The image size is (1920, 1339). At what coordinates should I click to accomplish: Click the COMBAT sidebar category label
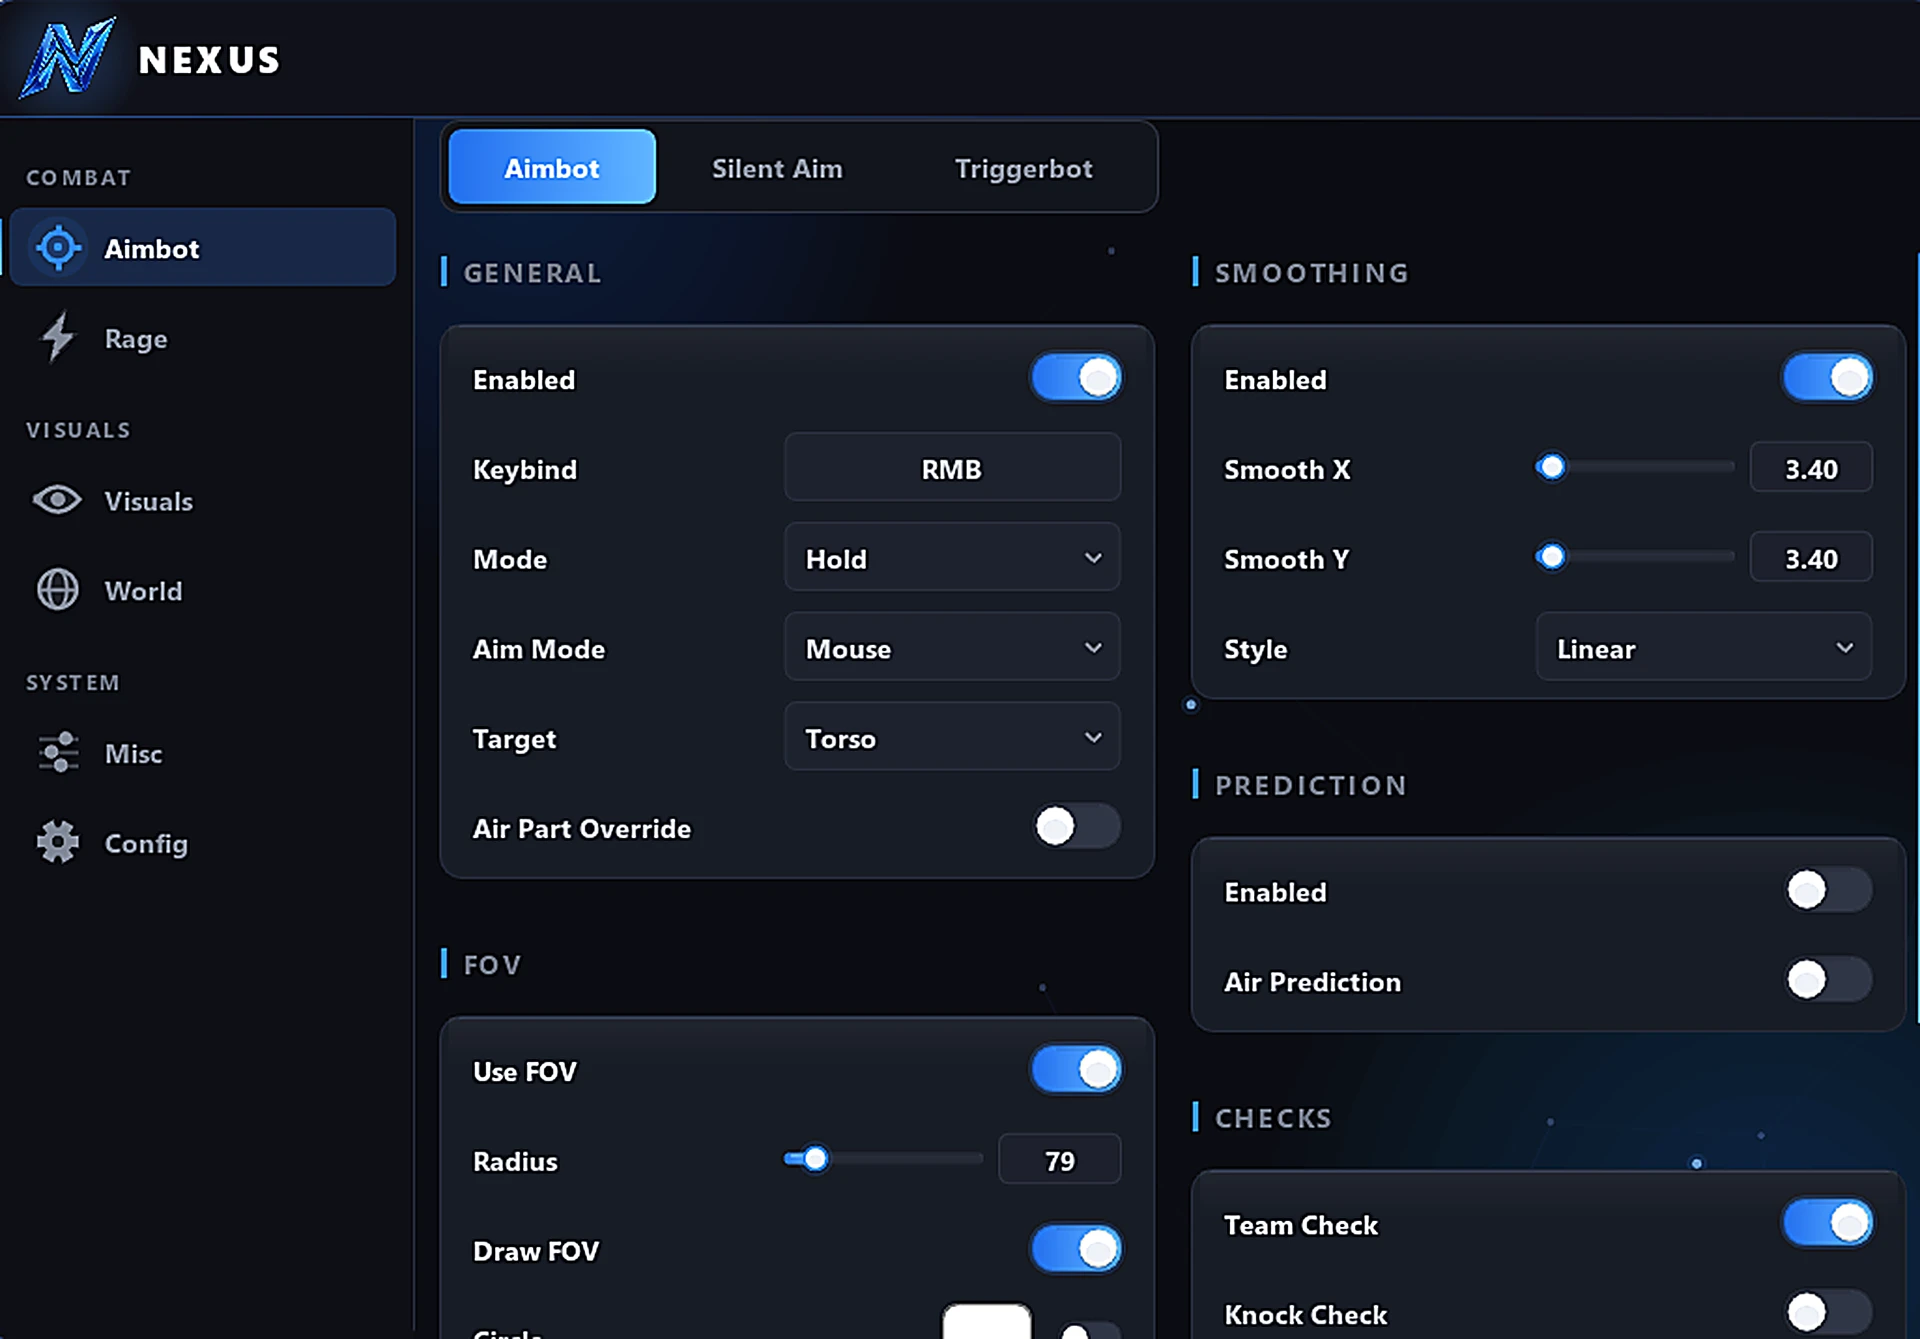(78, 177)
